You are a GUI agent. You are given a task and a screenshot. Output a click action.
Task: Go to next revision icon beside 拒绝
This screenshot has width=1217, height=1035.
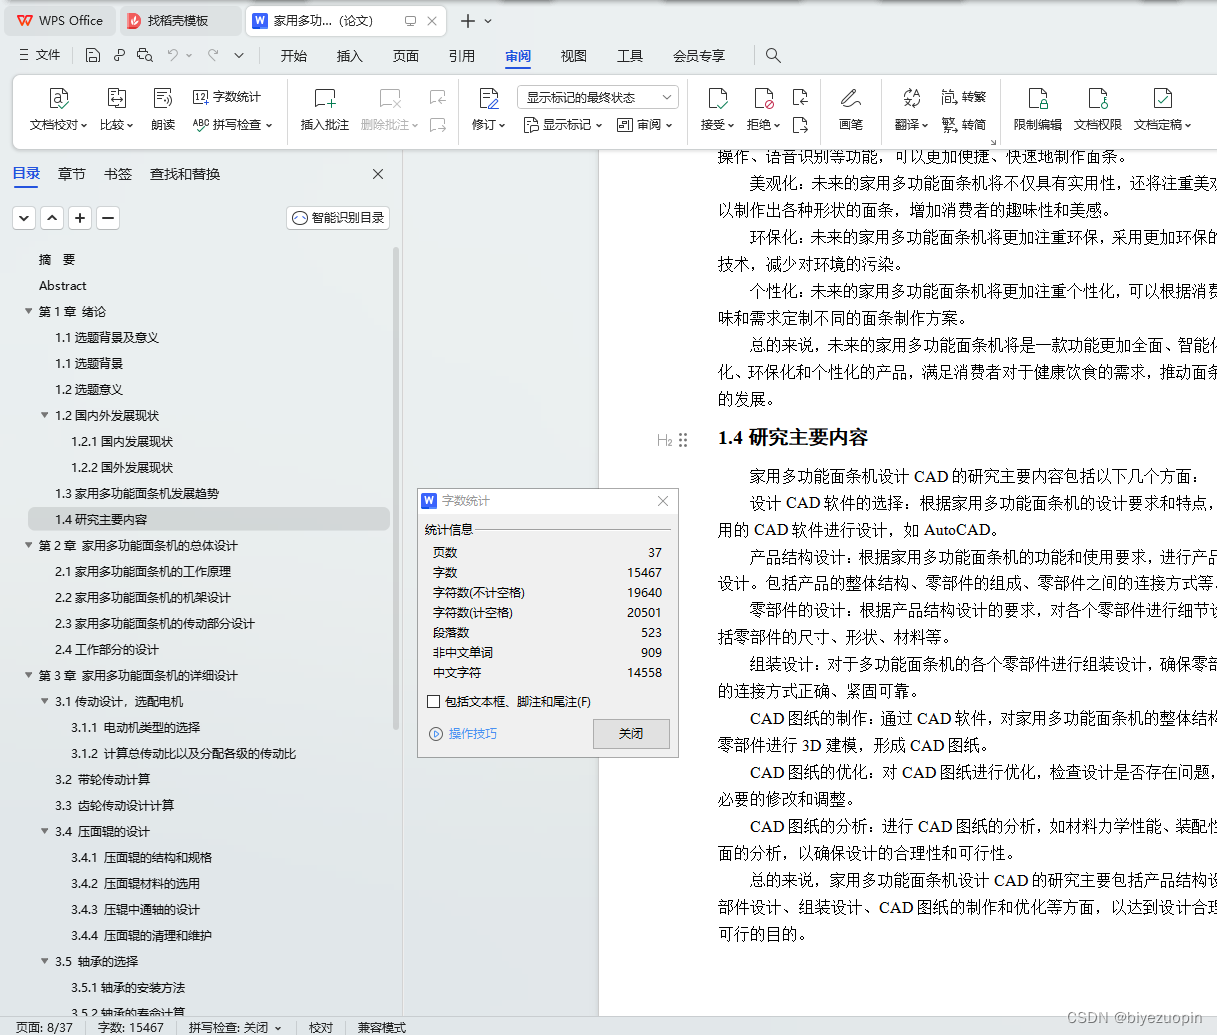800,125
